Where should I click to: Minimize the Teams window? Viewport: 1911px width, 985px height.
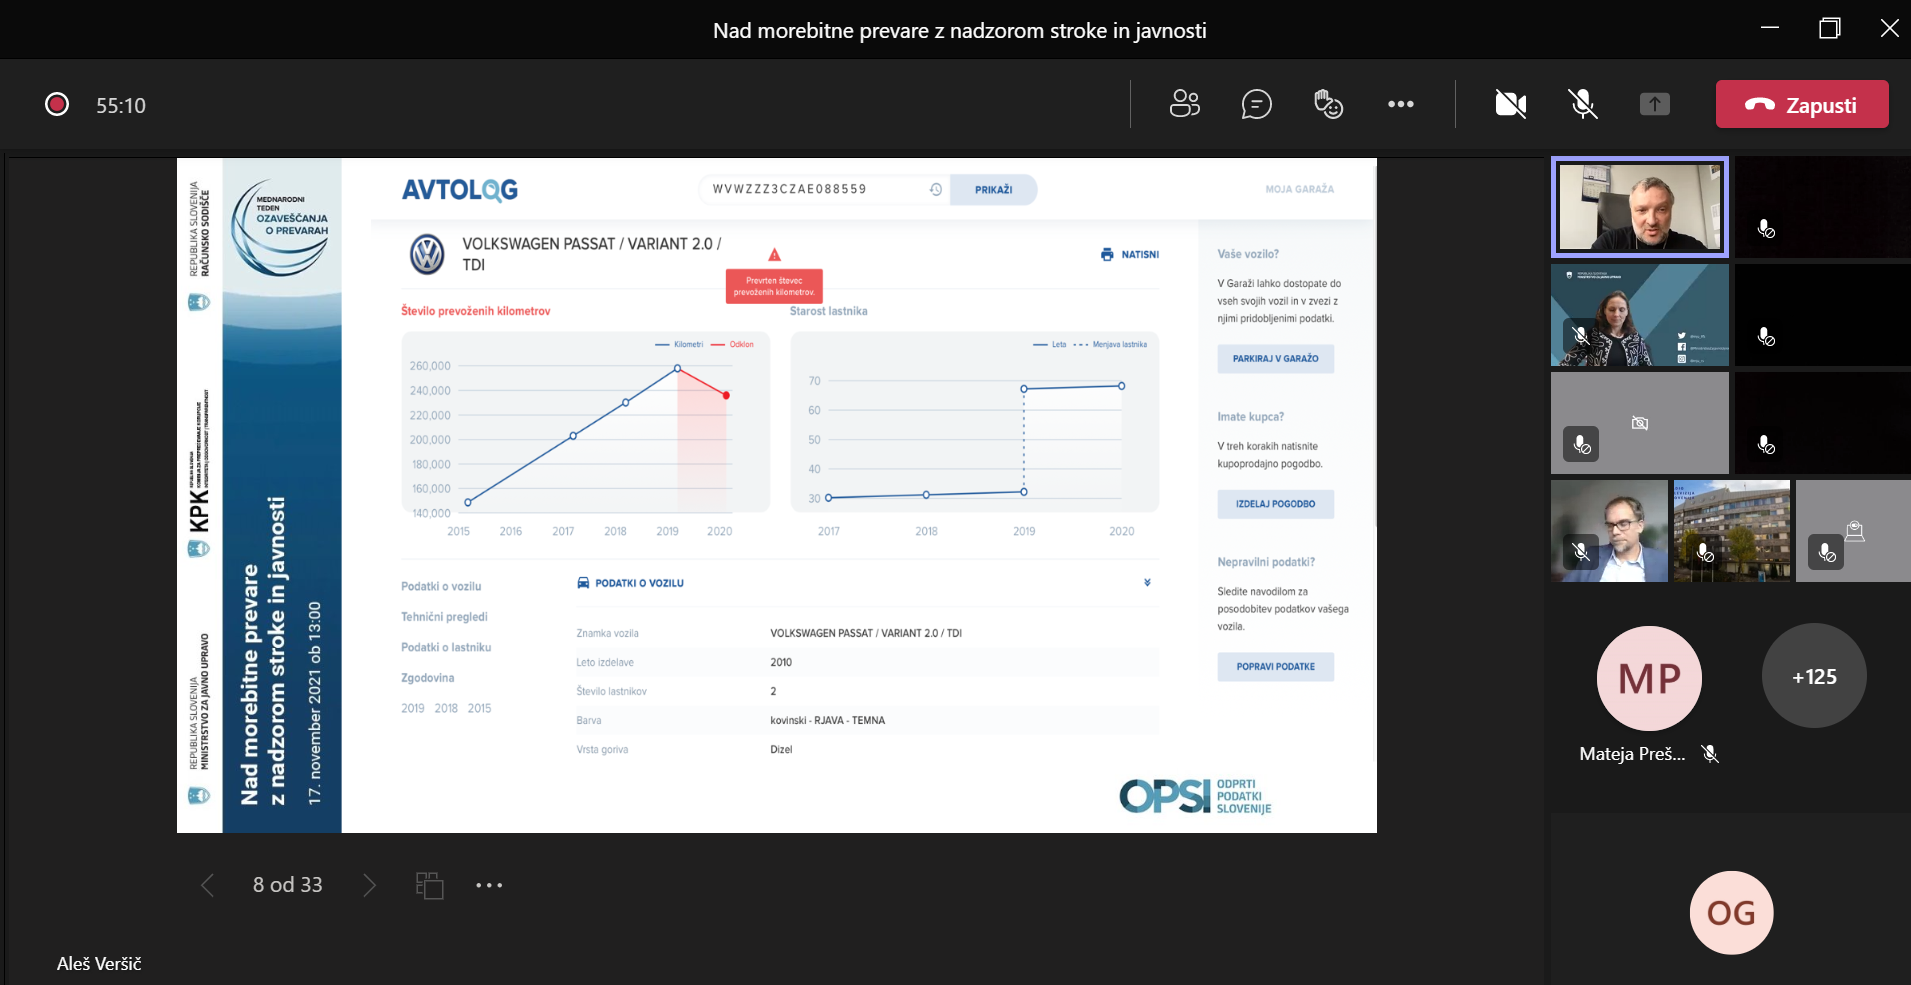pyautogui.click(x=1770, y=29)
